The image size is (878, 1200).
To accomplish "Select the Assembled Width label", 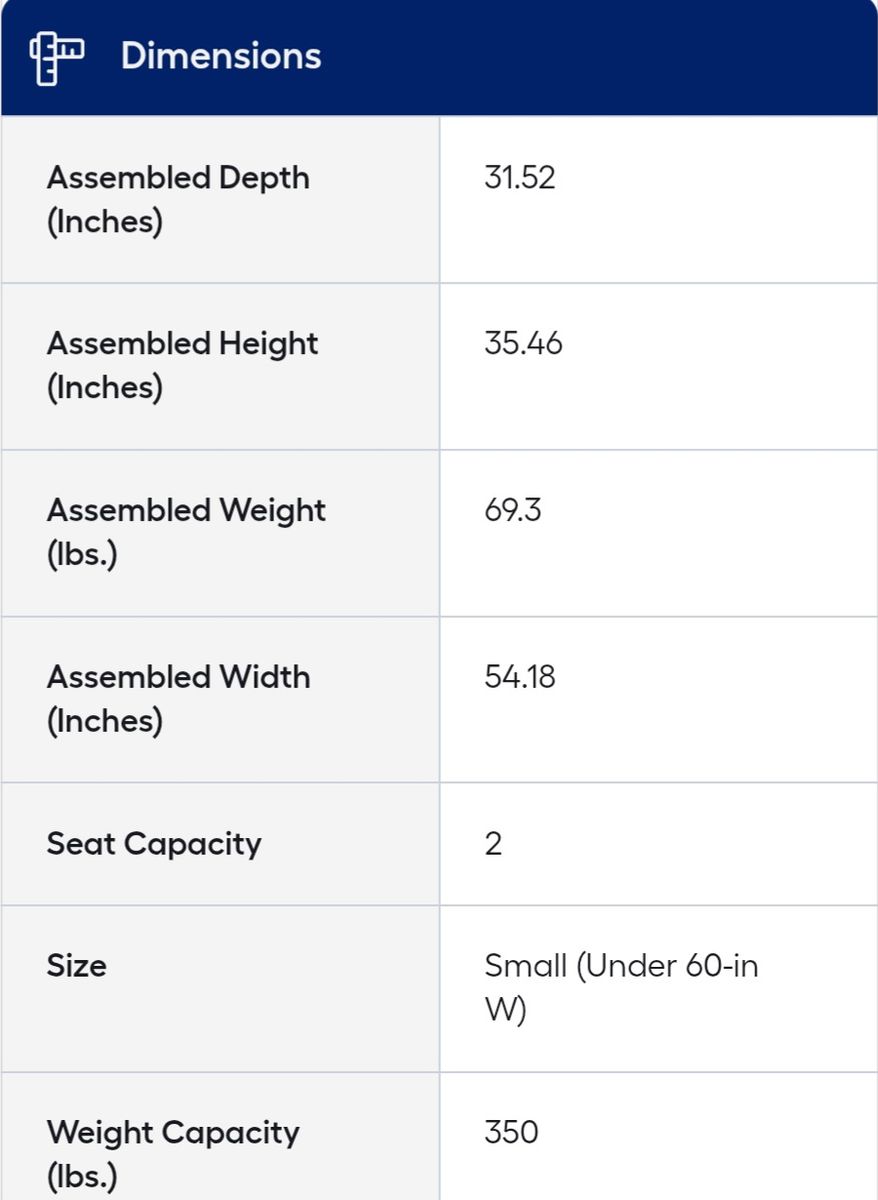I will point(178,678).
